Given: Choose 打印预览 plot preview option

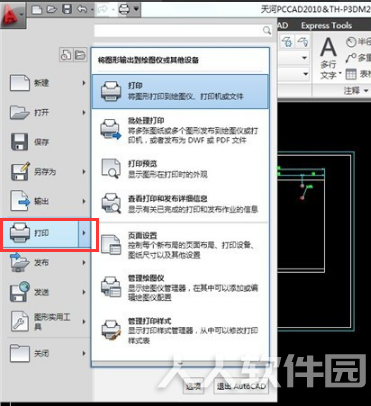Looking at the screenshot, I should (180, 169).
